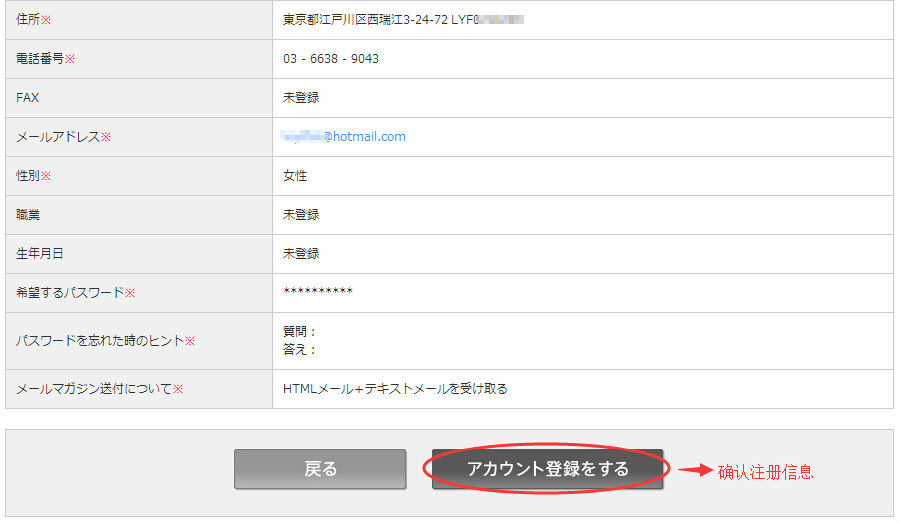Click the phone number 03 - 6638 - 9043

(x=331, y=59)
